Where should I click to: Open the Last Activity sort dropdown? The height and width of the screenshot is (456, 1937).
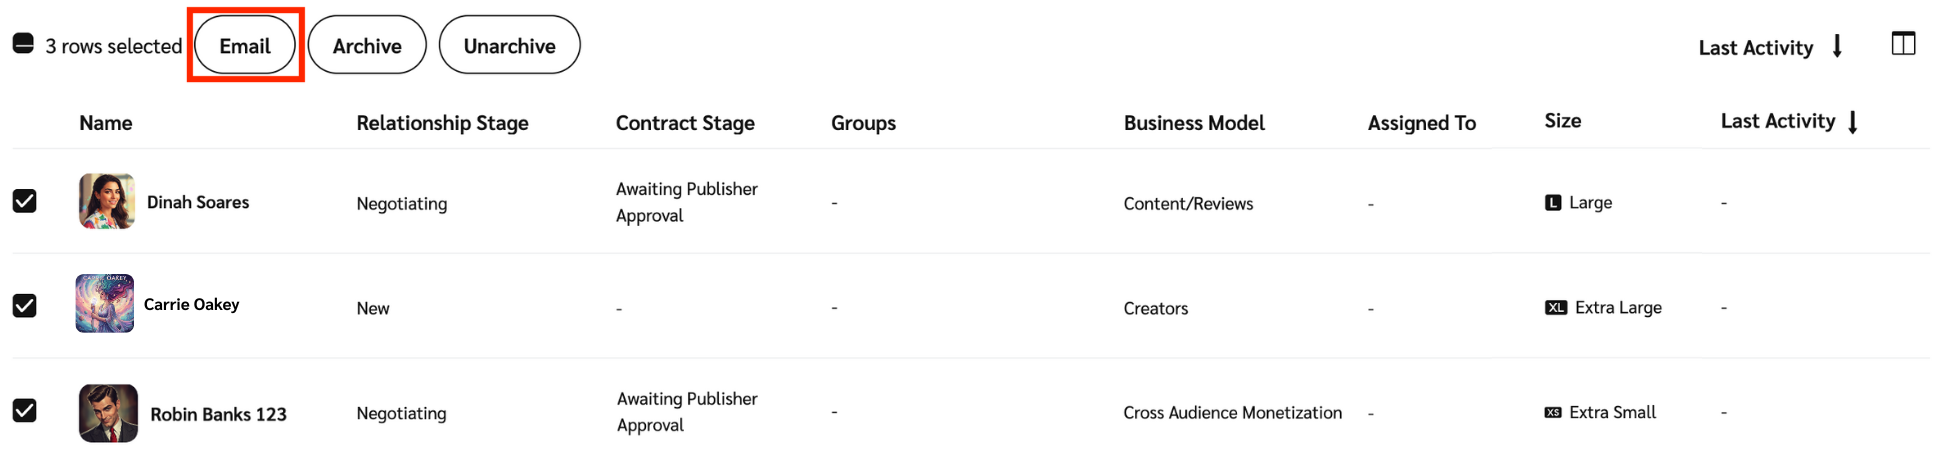(1769, 47)
